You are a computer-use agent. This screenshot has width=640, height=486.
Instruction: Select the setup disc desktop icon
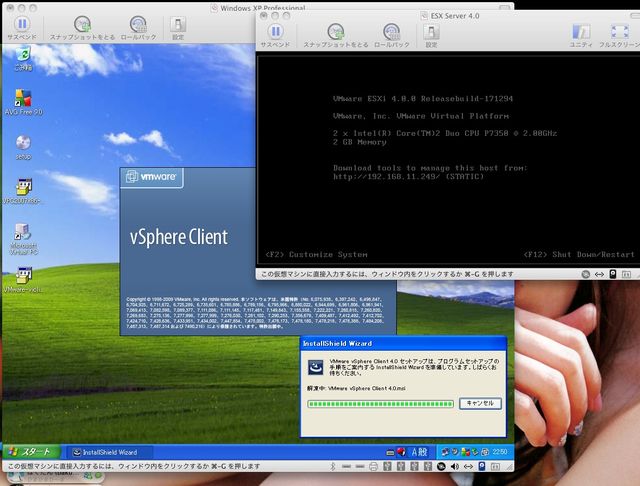[23, 147]
